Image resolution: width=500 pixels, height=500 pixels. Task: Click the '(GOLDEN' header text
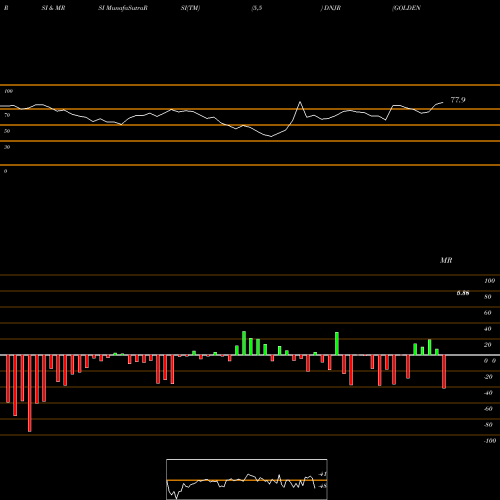pyautogui.click(x=406, y=8)
